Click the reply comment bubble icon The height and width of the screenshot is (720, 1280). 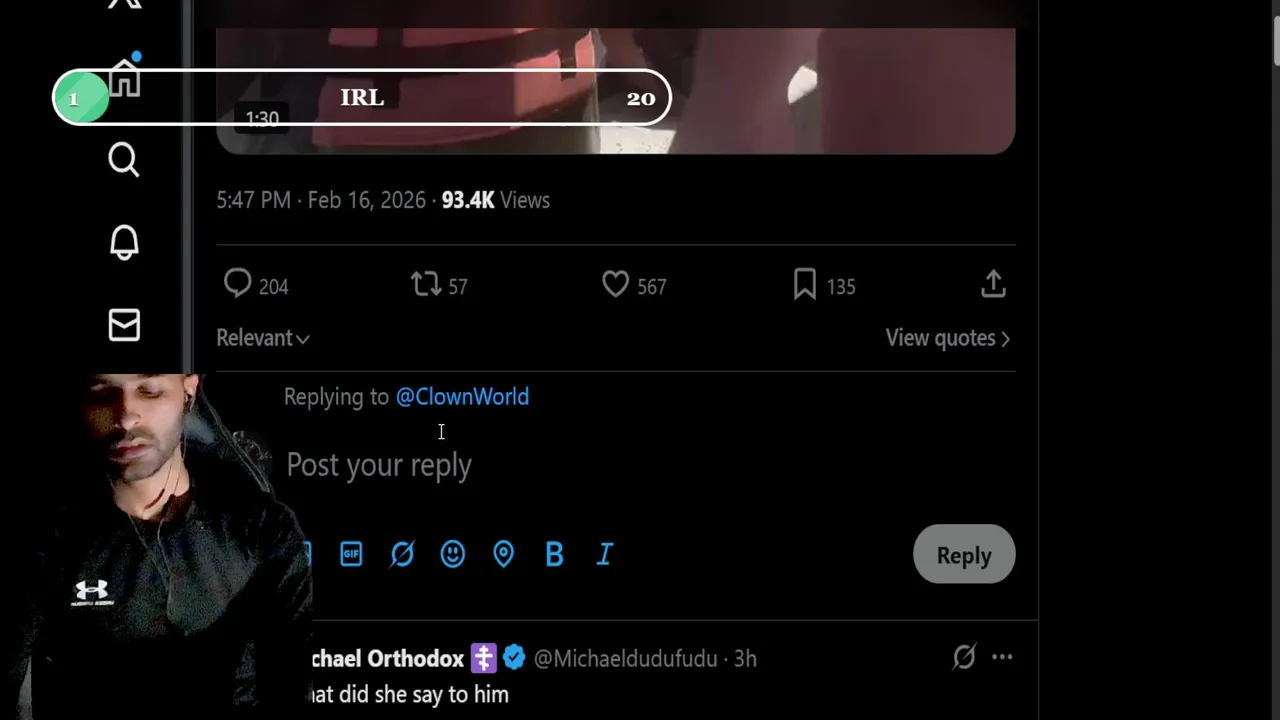click(x=238, y=285)
